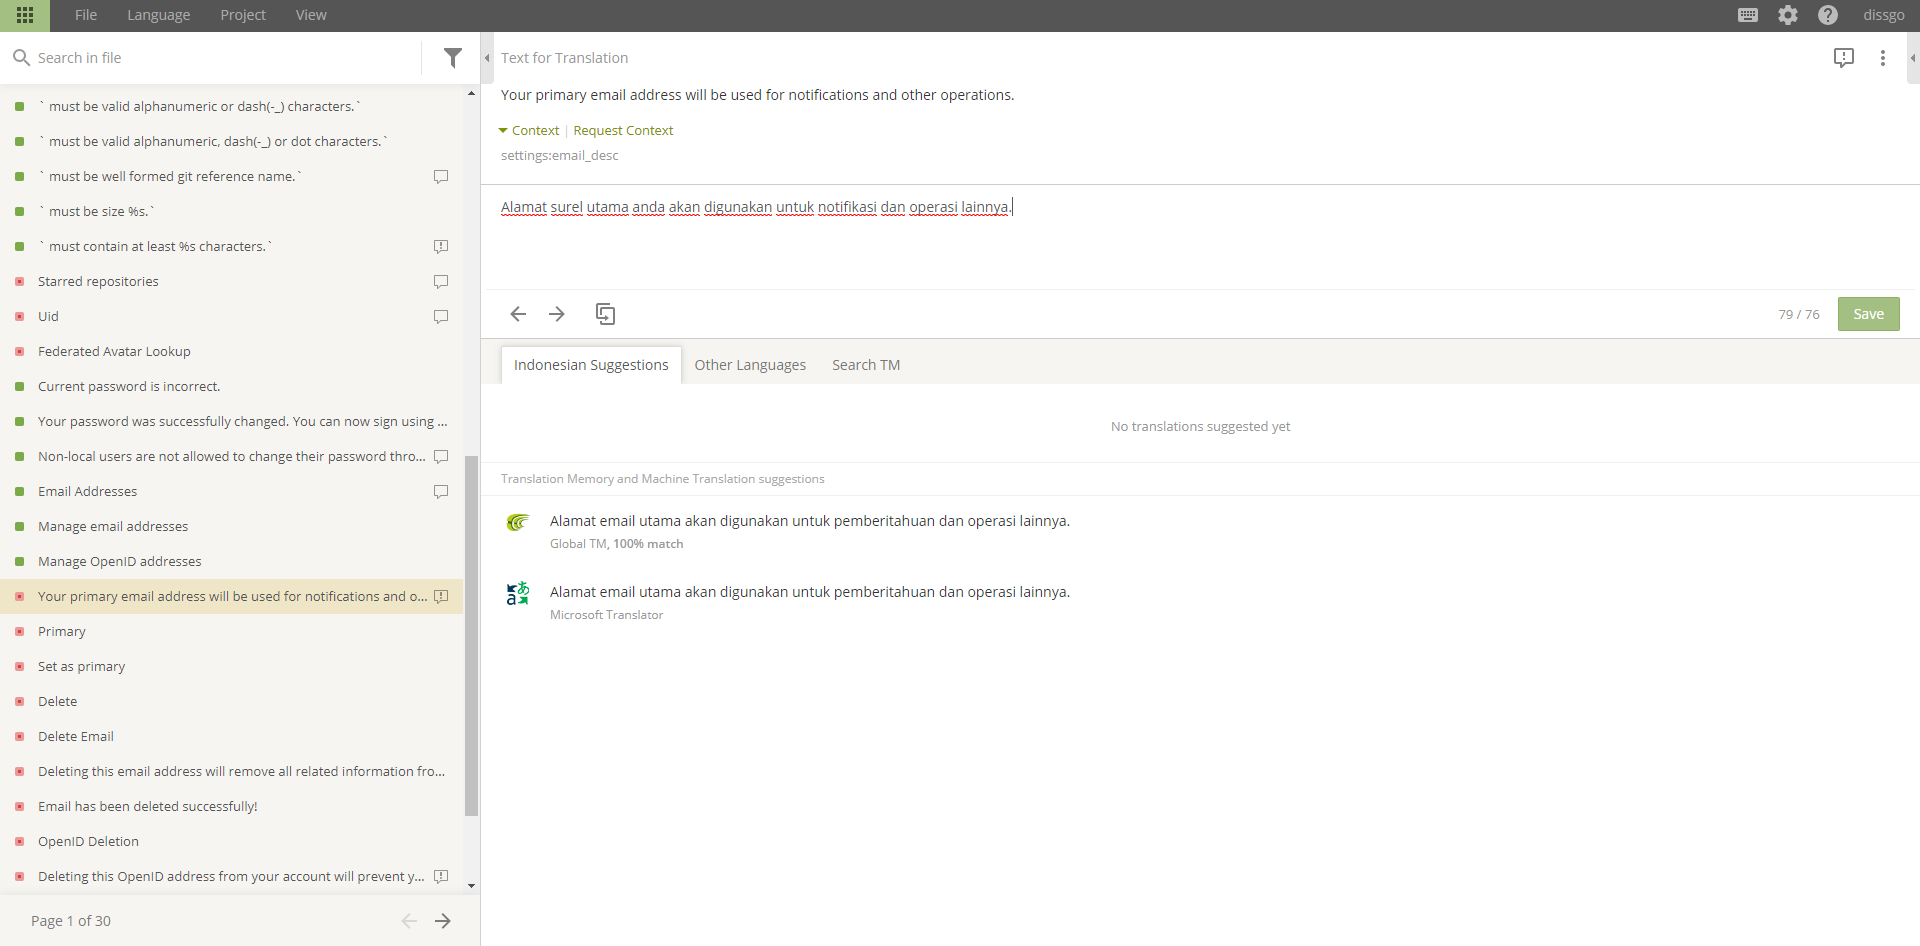Screen dimensions: 1920x946
Task: Open the apps grid menu
Action: [x=25, y=15]
